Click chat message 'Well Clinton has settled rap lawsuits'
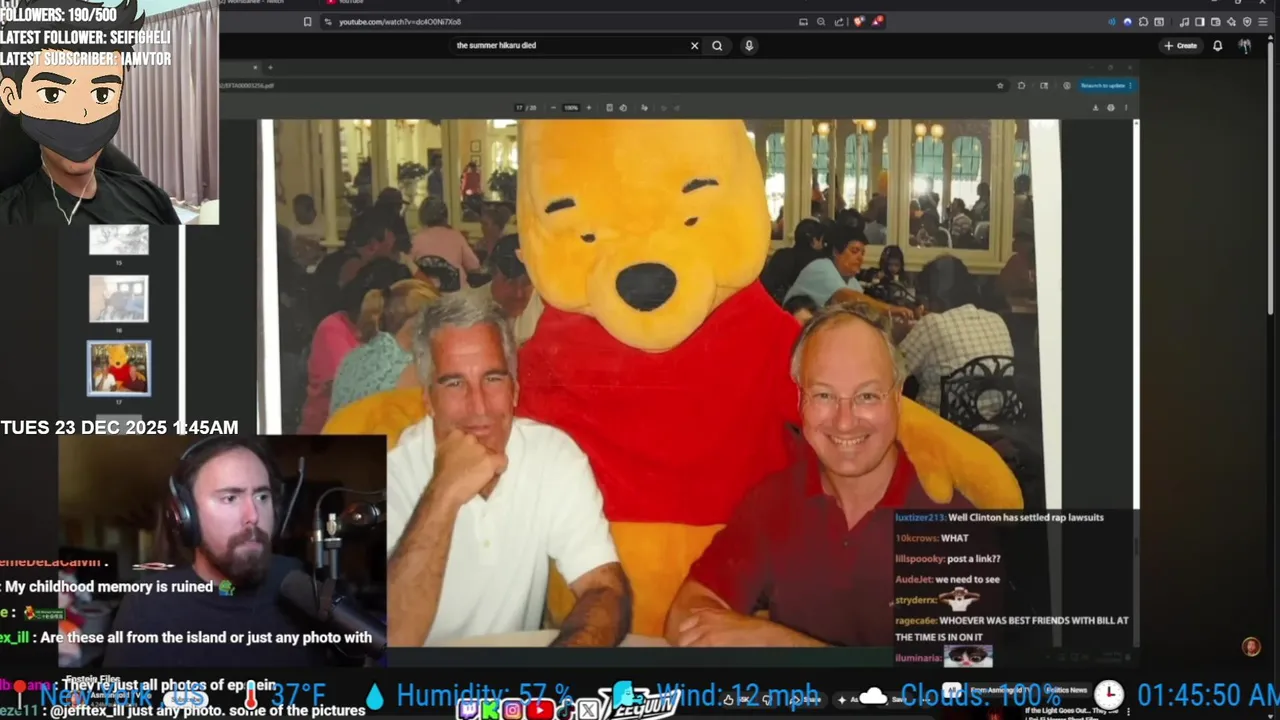Screen dimensions: 1280x720 pyautogui.click(x=1025, y=517)
